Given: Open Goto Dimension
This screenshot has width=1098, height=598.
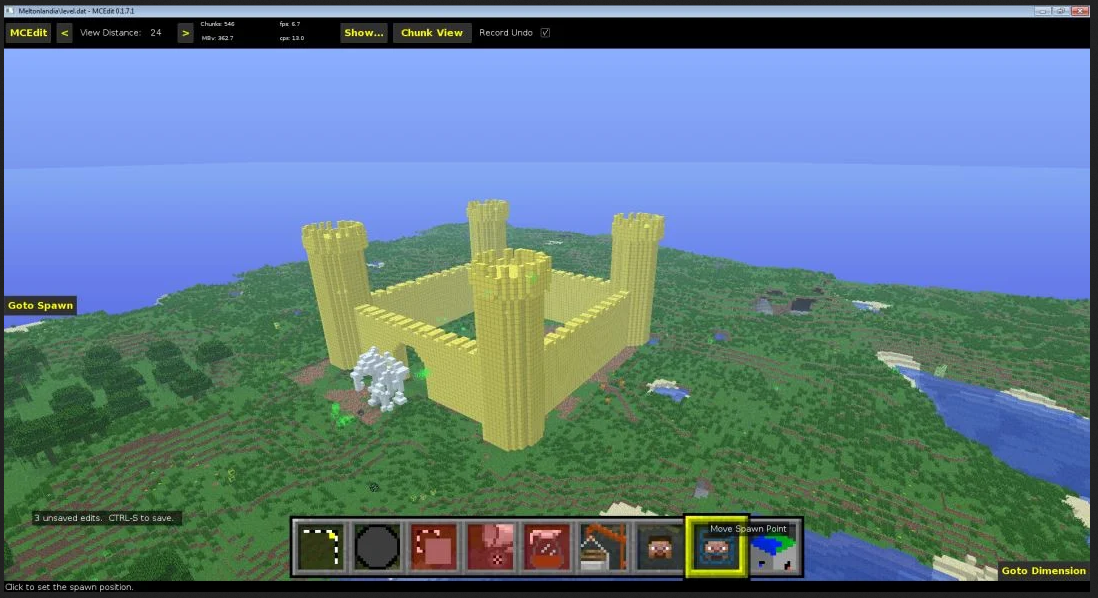Looking at the screenshot, I should tap(1043, 571).
